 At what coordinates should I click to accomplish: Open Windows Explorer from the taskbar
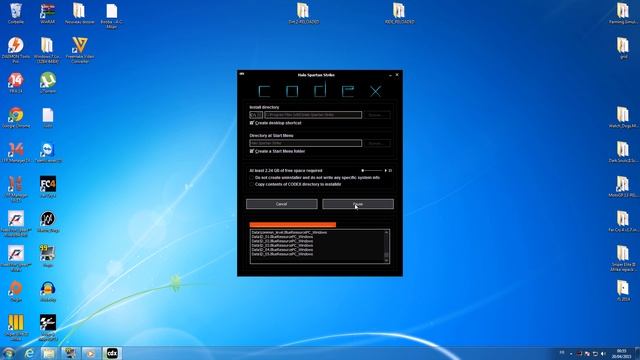[49, 353]
